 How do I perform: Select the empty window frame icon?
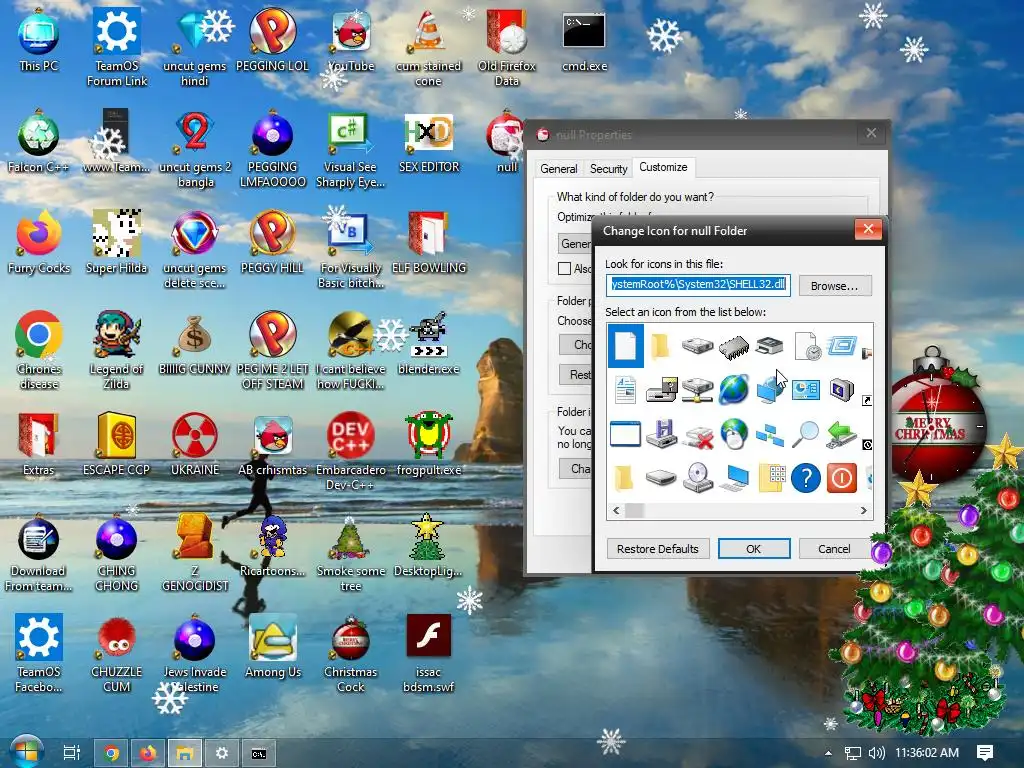625,434
